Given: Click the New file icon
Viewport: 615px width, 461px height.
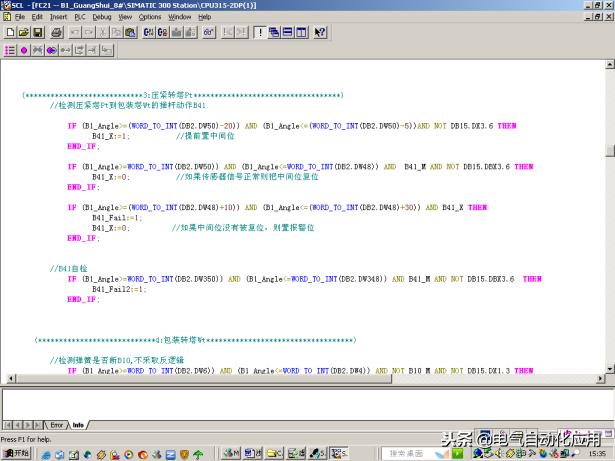Looking at the screenshot, I should click(9, 32).
